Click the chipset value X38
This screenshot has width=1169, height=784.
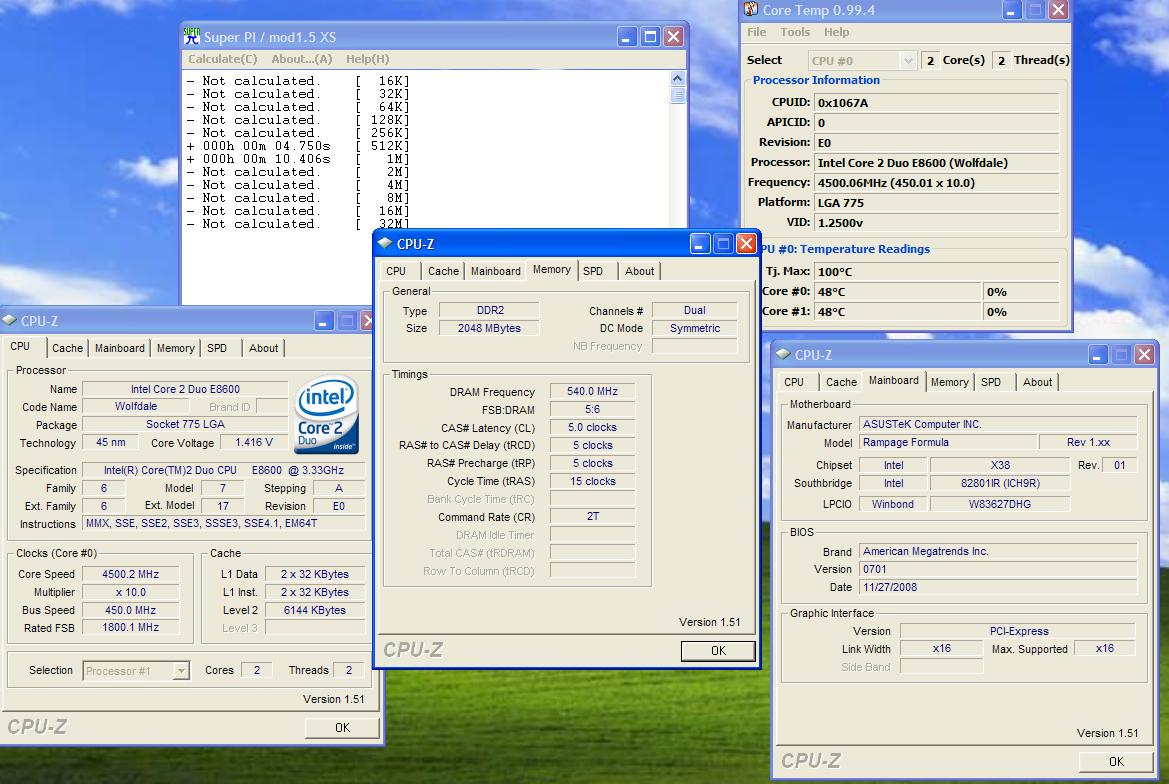pyautogui.click(x=1000, y=465)
